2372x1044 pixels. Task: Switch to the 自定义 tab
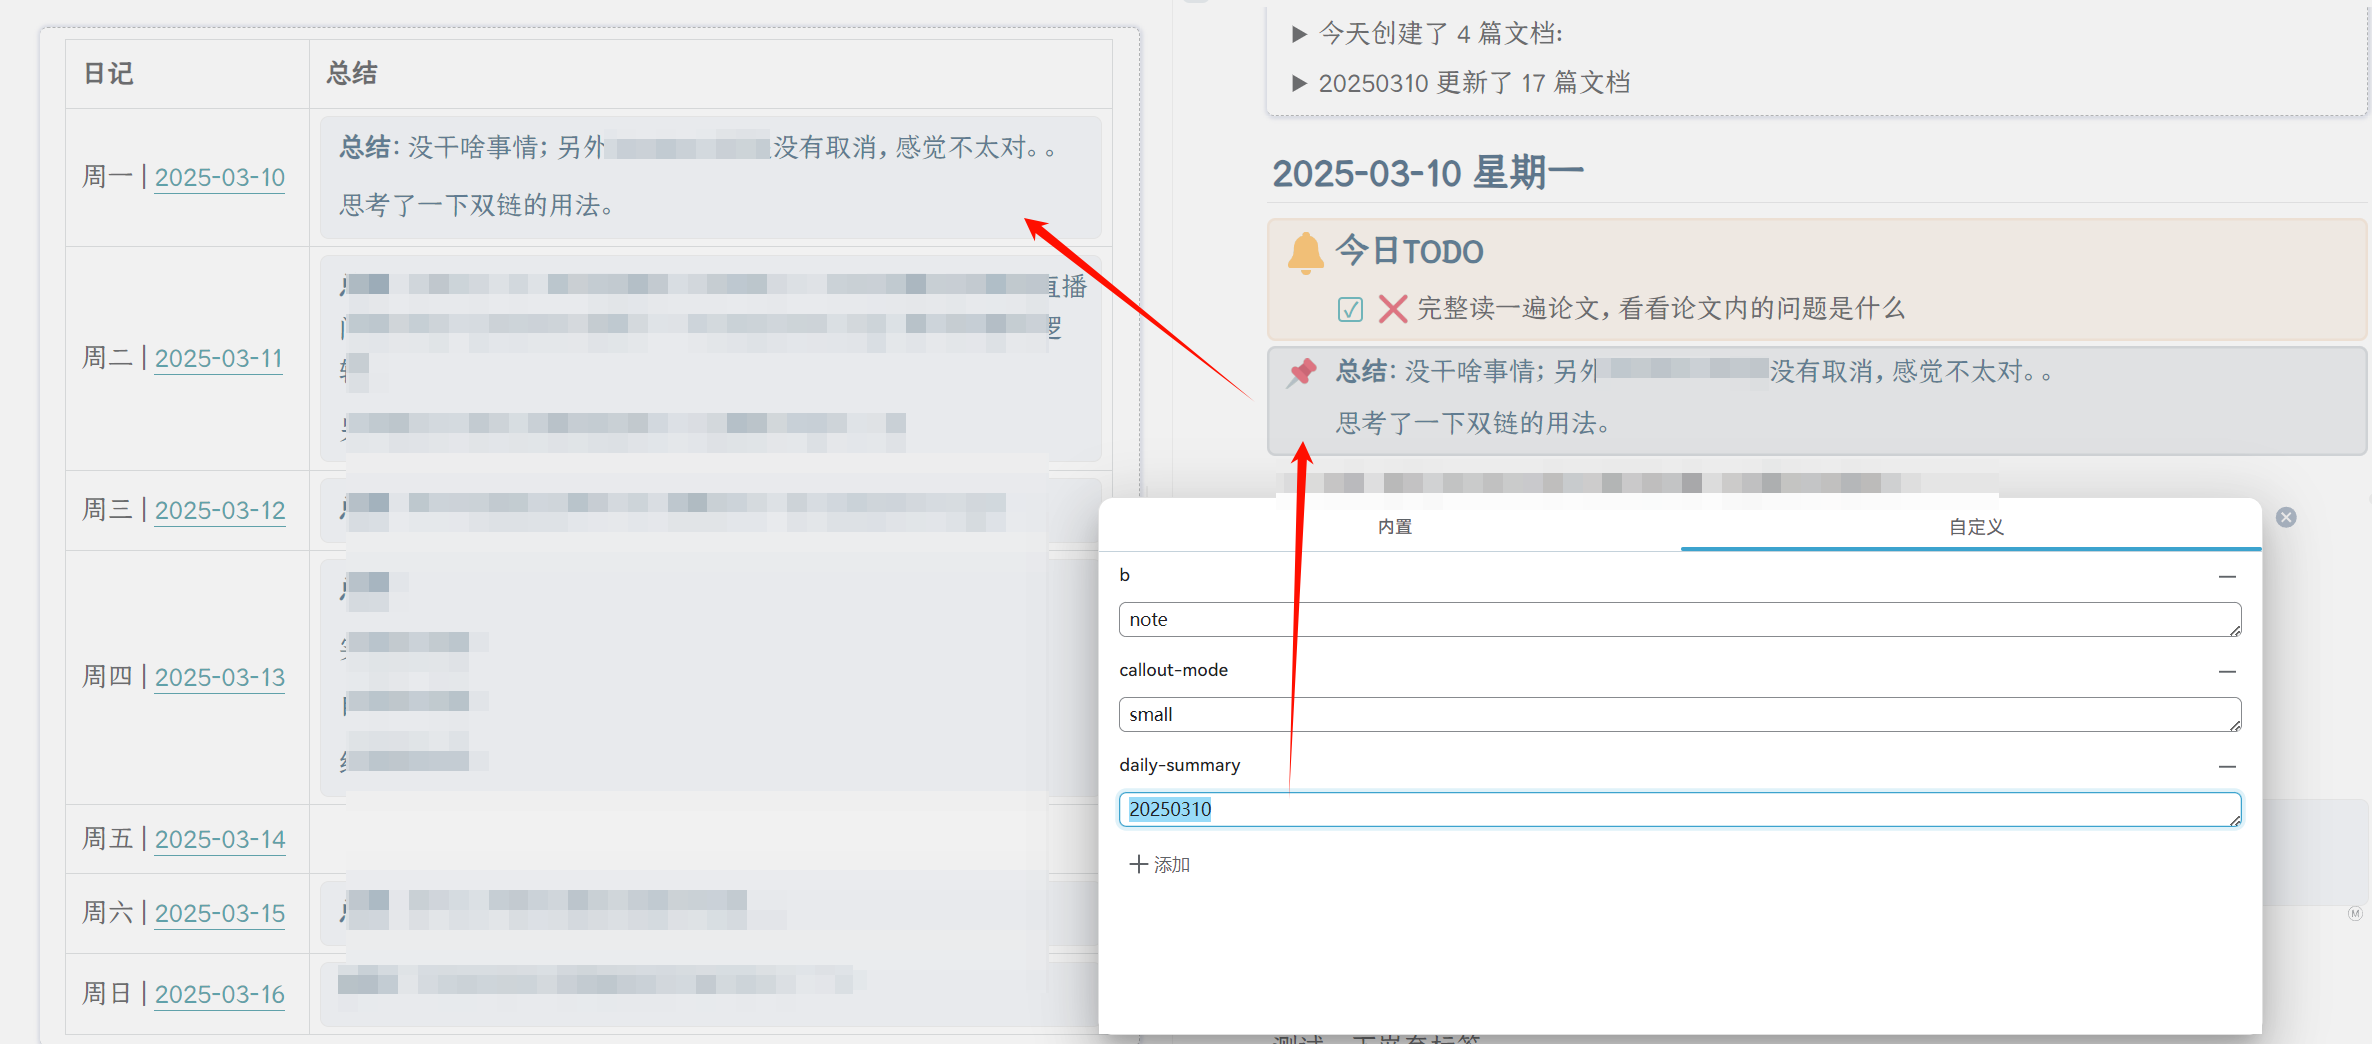(1975, 526)
